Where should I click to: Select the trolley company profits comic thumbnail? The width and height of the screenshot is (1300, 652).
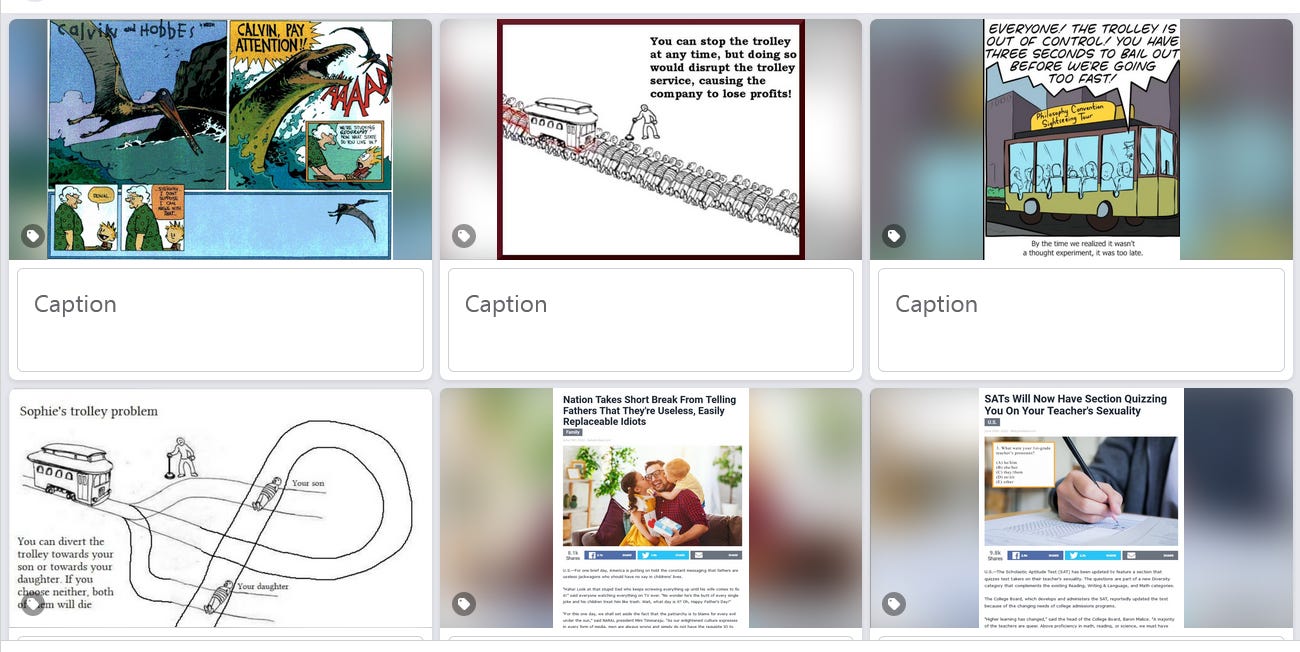pyautogui.click(x=651, y=140)
